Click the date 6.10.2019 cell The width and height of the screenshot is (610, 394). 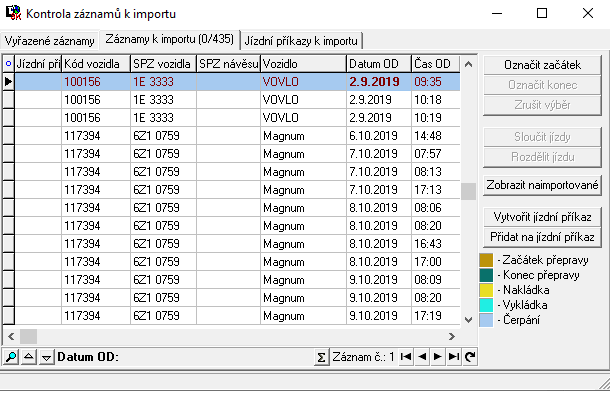379,136
